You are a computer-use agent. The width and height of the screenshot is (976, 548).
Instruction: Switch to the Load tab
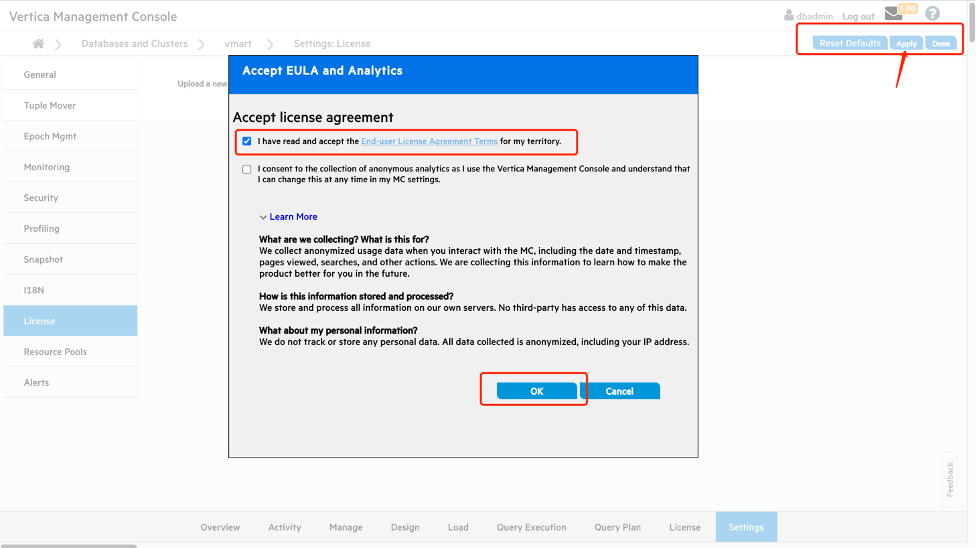point(458,527)
